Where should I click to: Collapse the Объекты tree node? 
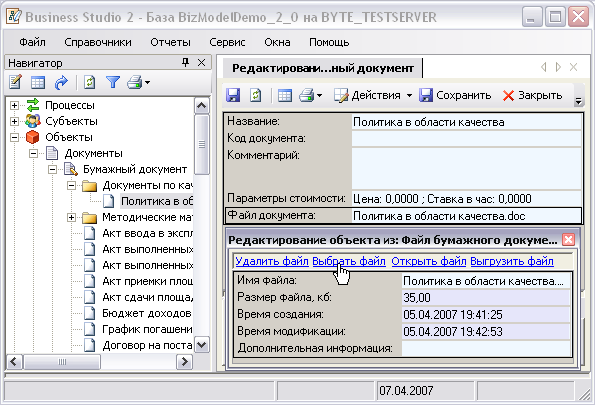[x=14, y=137]
